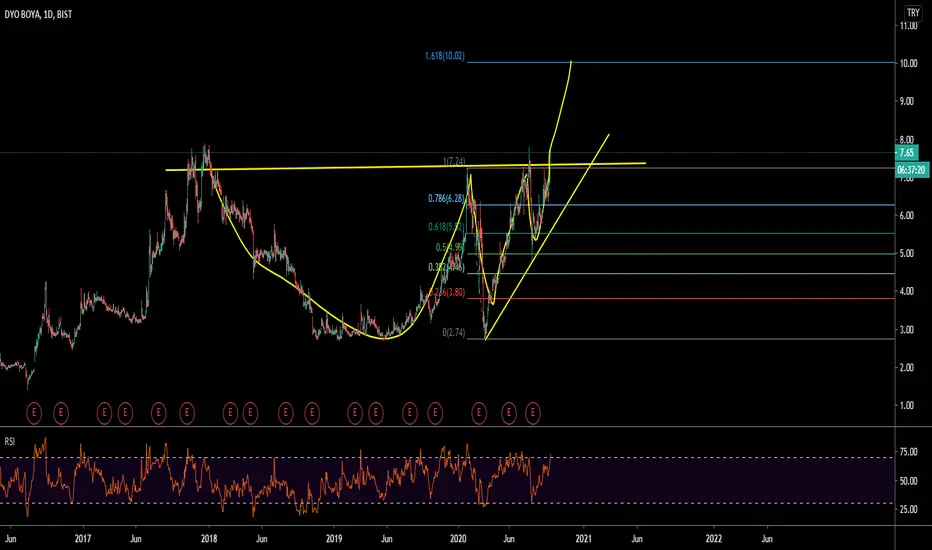Image resolution: width=932 pixels, height=550 pixels.
Task: Select the 1.618(10.02) Fibonacci label
Action: tap(445, 56)
